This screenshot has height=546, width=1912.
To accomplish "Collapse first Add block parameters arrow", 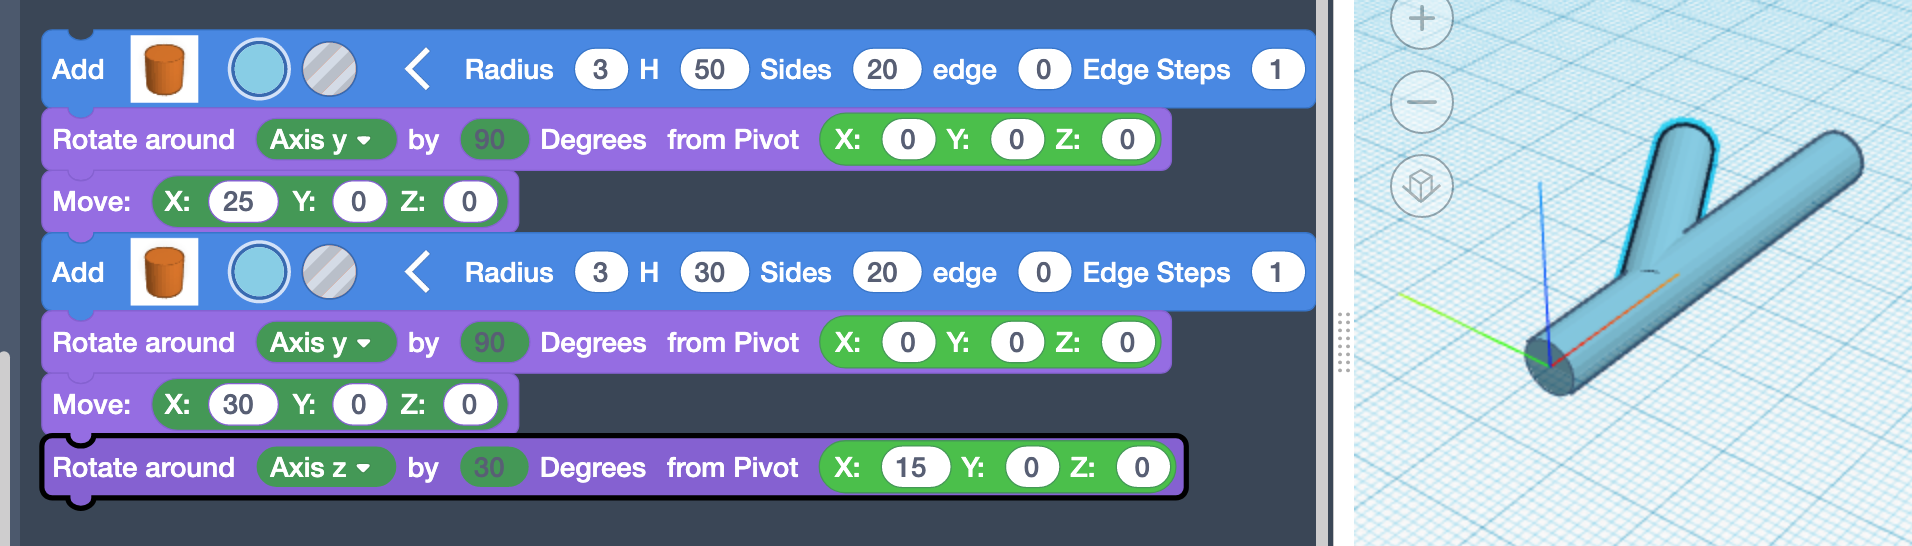I will pos(417,69).
